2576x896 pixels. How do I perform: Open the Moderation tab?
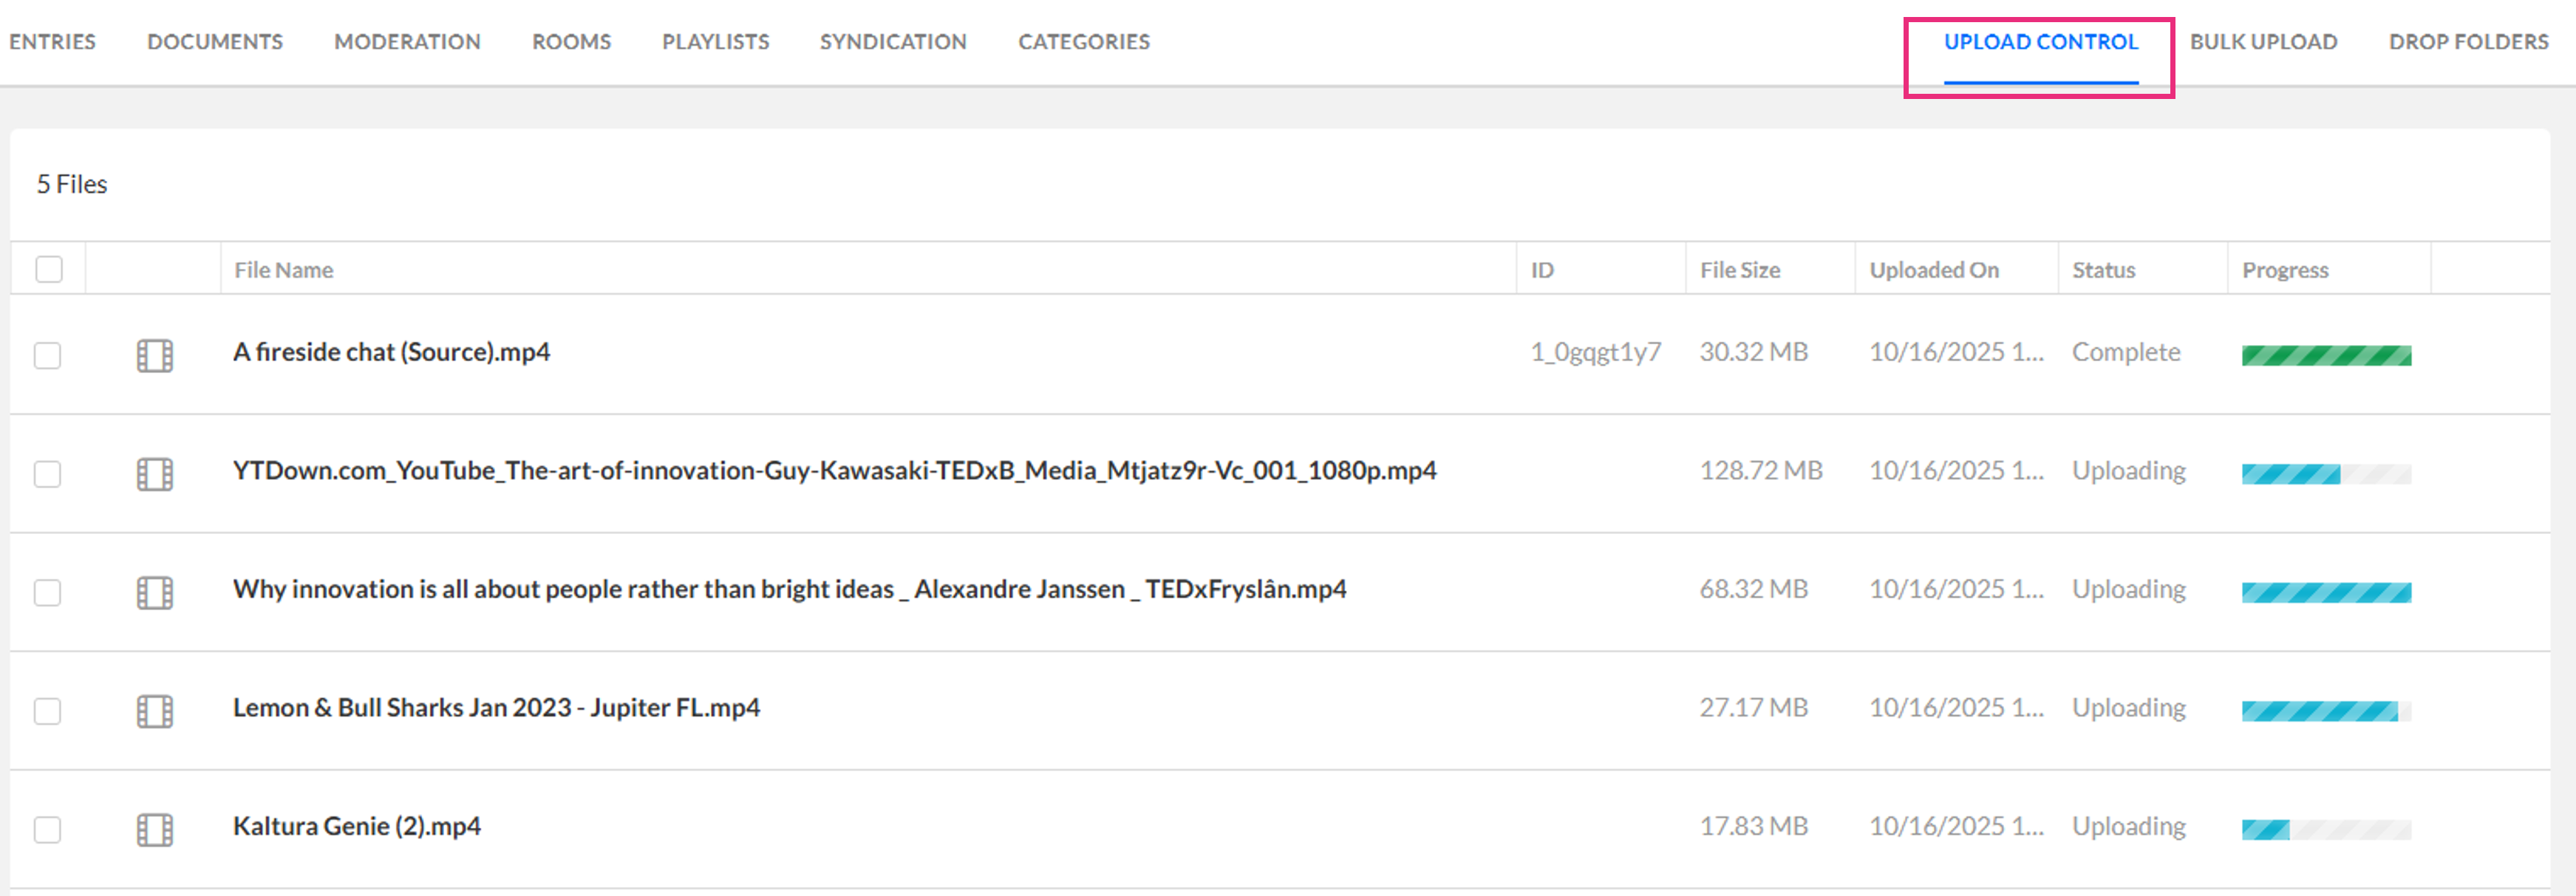pos(407,42)
